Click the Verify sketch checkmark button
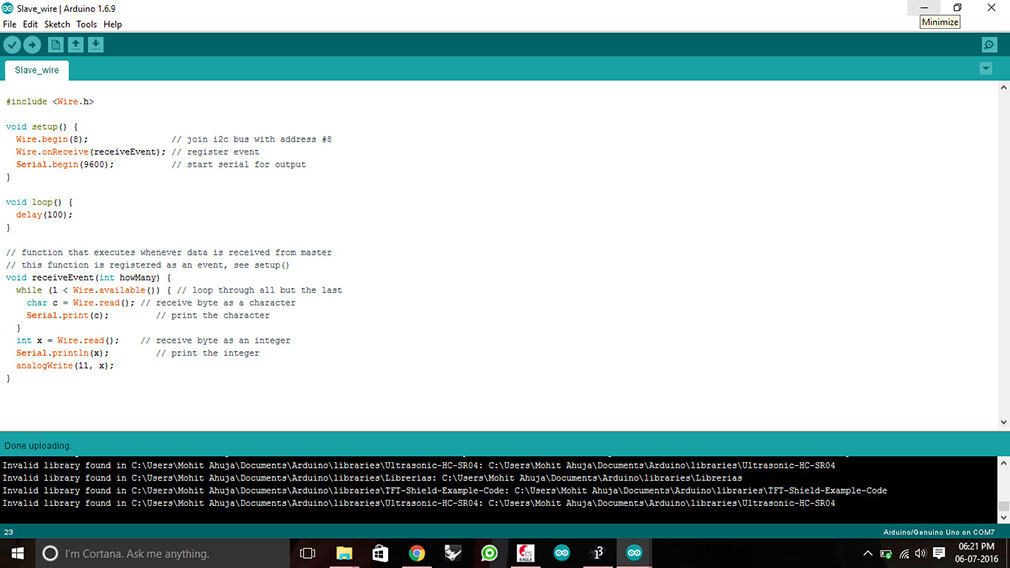This screenshot has width=1010, height=568. 12,44
